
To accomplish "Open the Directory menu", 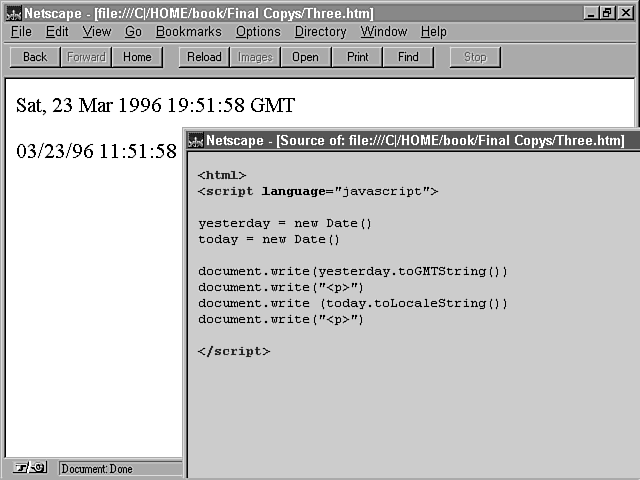I will 320,32.
